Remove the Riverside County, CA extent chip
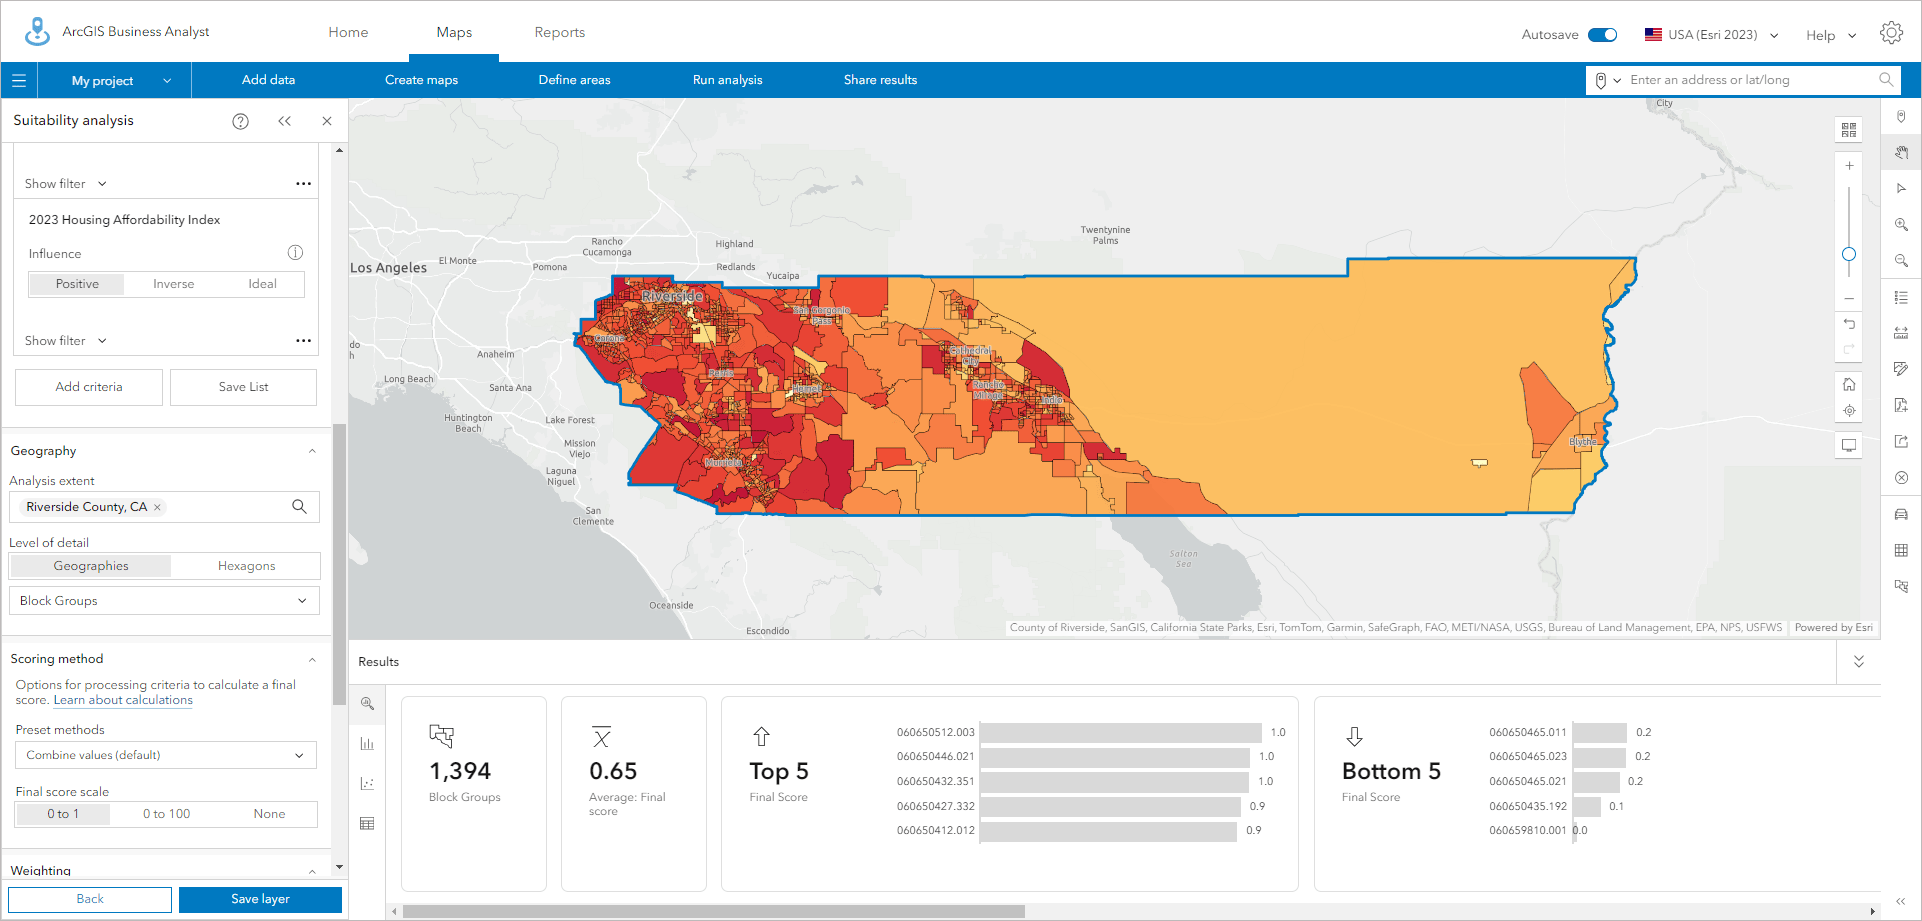Viewport: 1922px width, 921px height. click(x=157, y=507)
